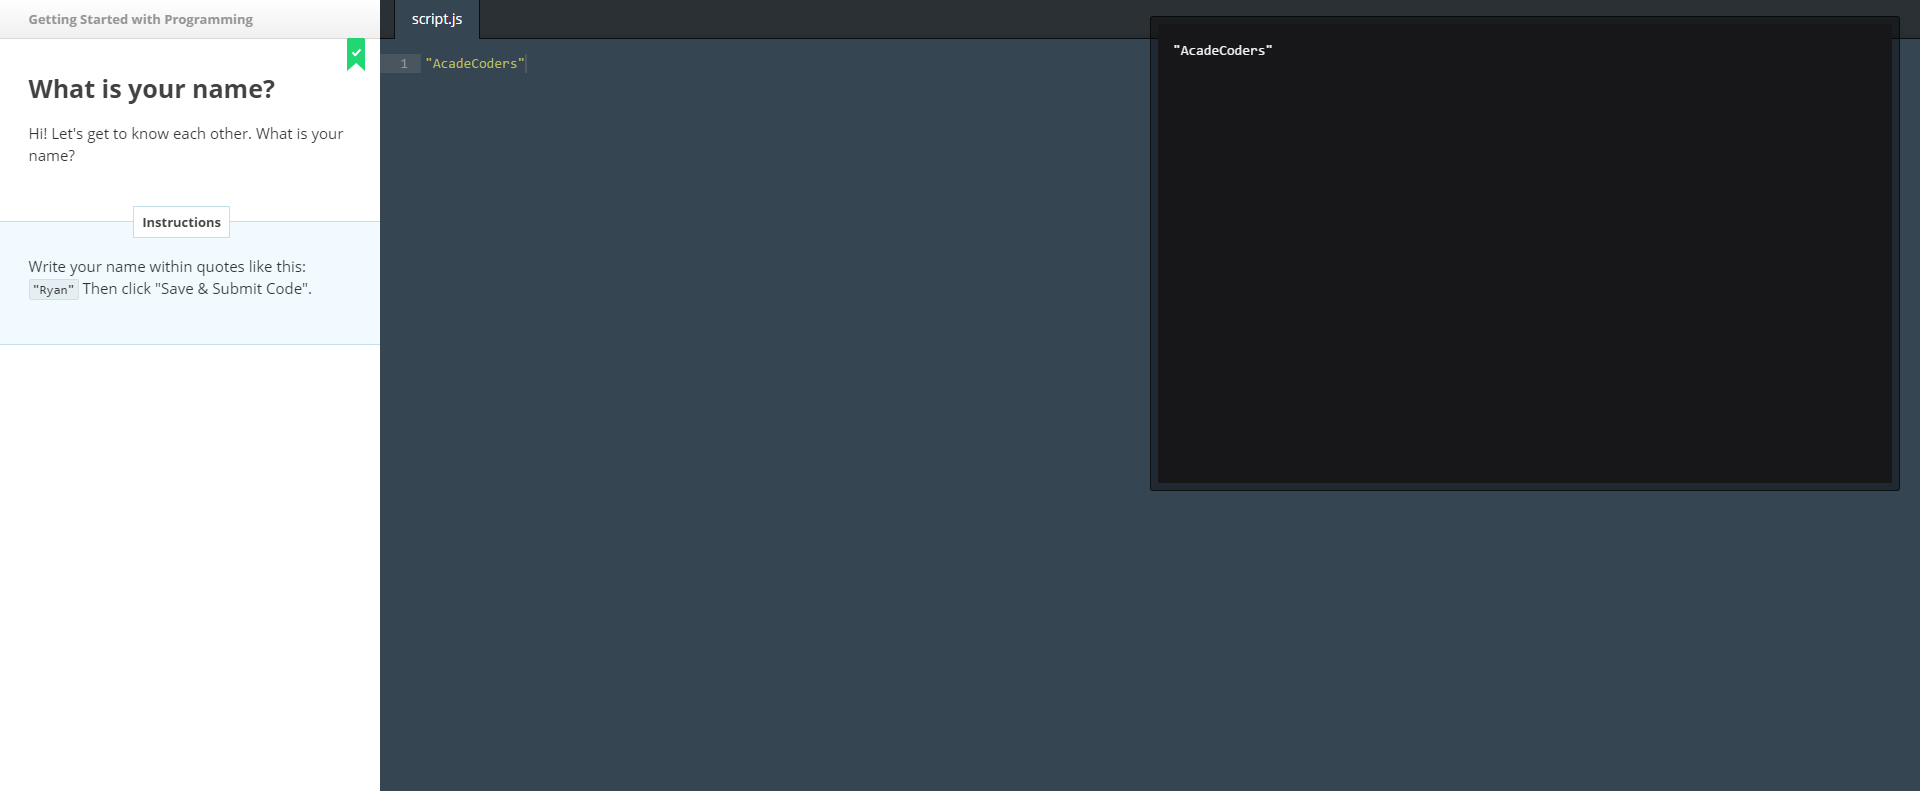The image size is (1920, 791).
Task: Click the 'Hi! Let's get to know' paragraph
Action: point(186,144)
